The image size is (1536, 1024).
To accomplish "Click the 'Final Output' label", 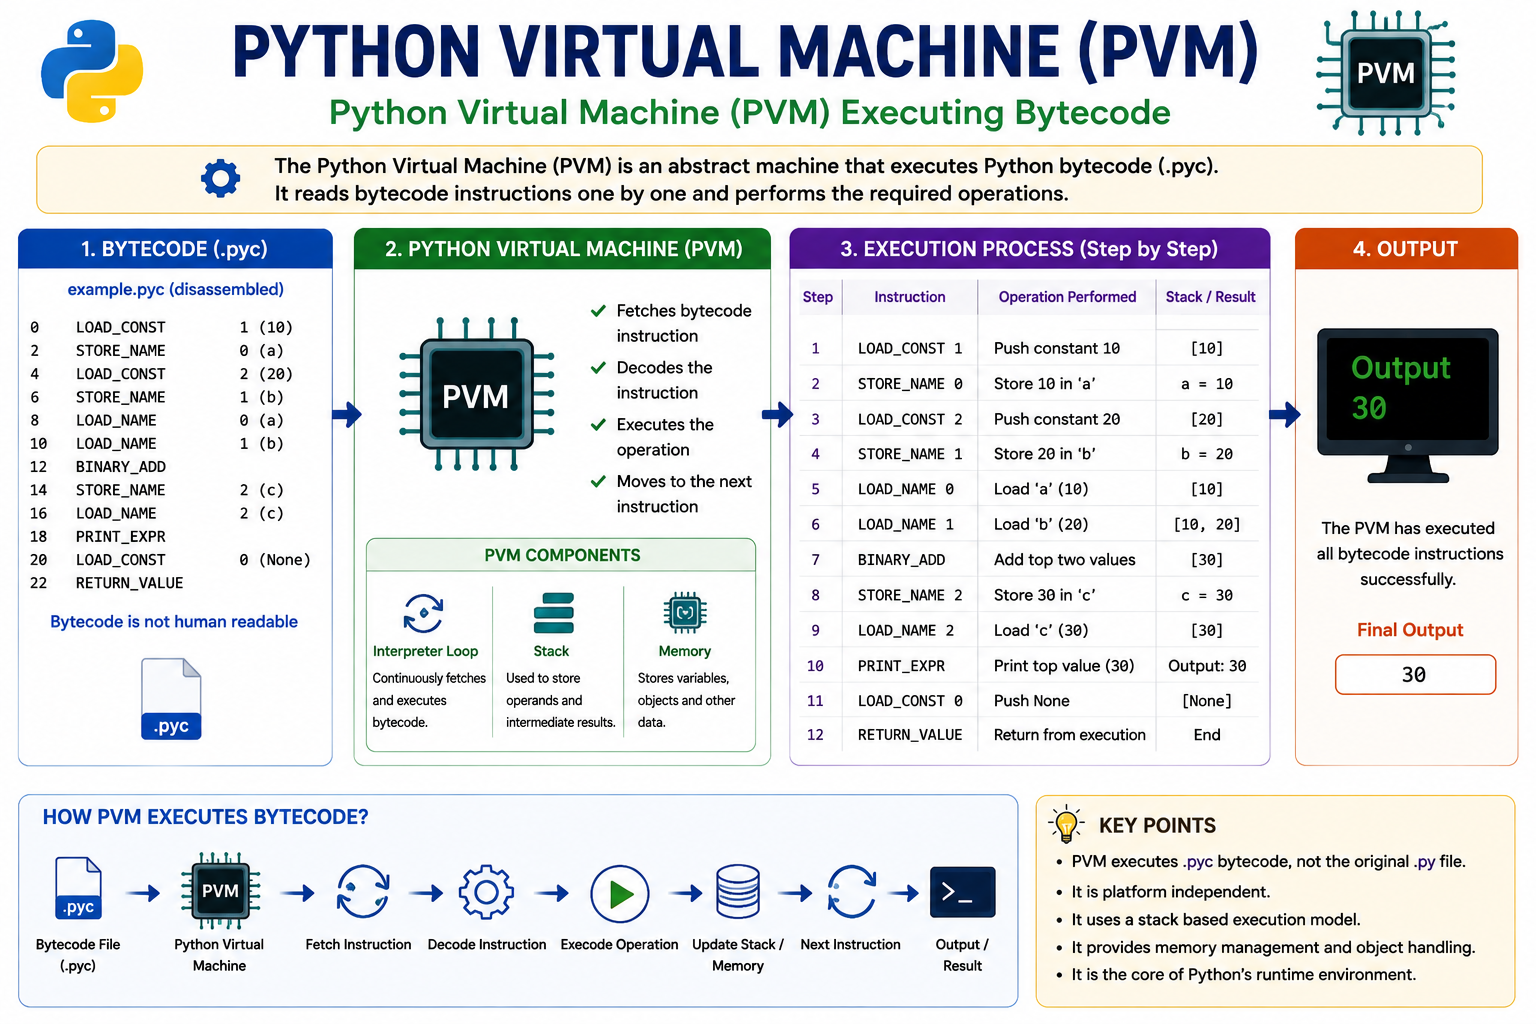I will click(1410, 630).
